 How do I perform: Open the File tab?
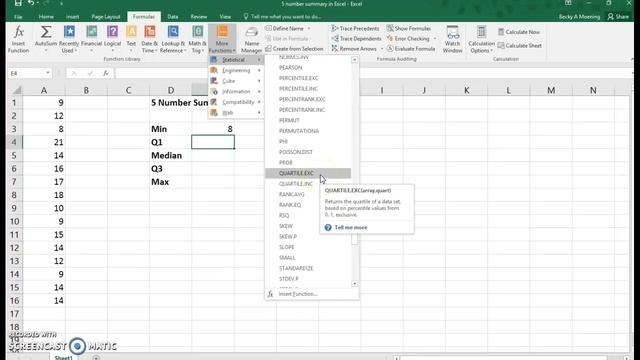click(18, 17)
